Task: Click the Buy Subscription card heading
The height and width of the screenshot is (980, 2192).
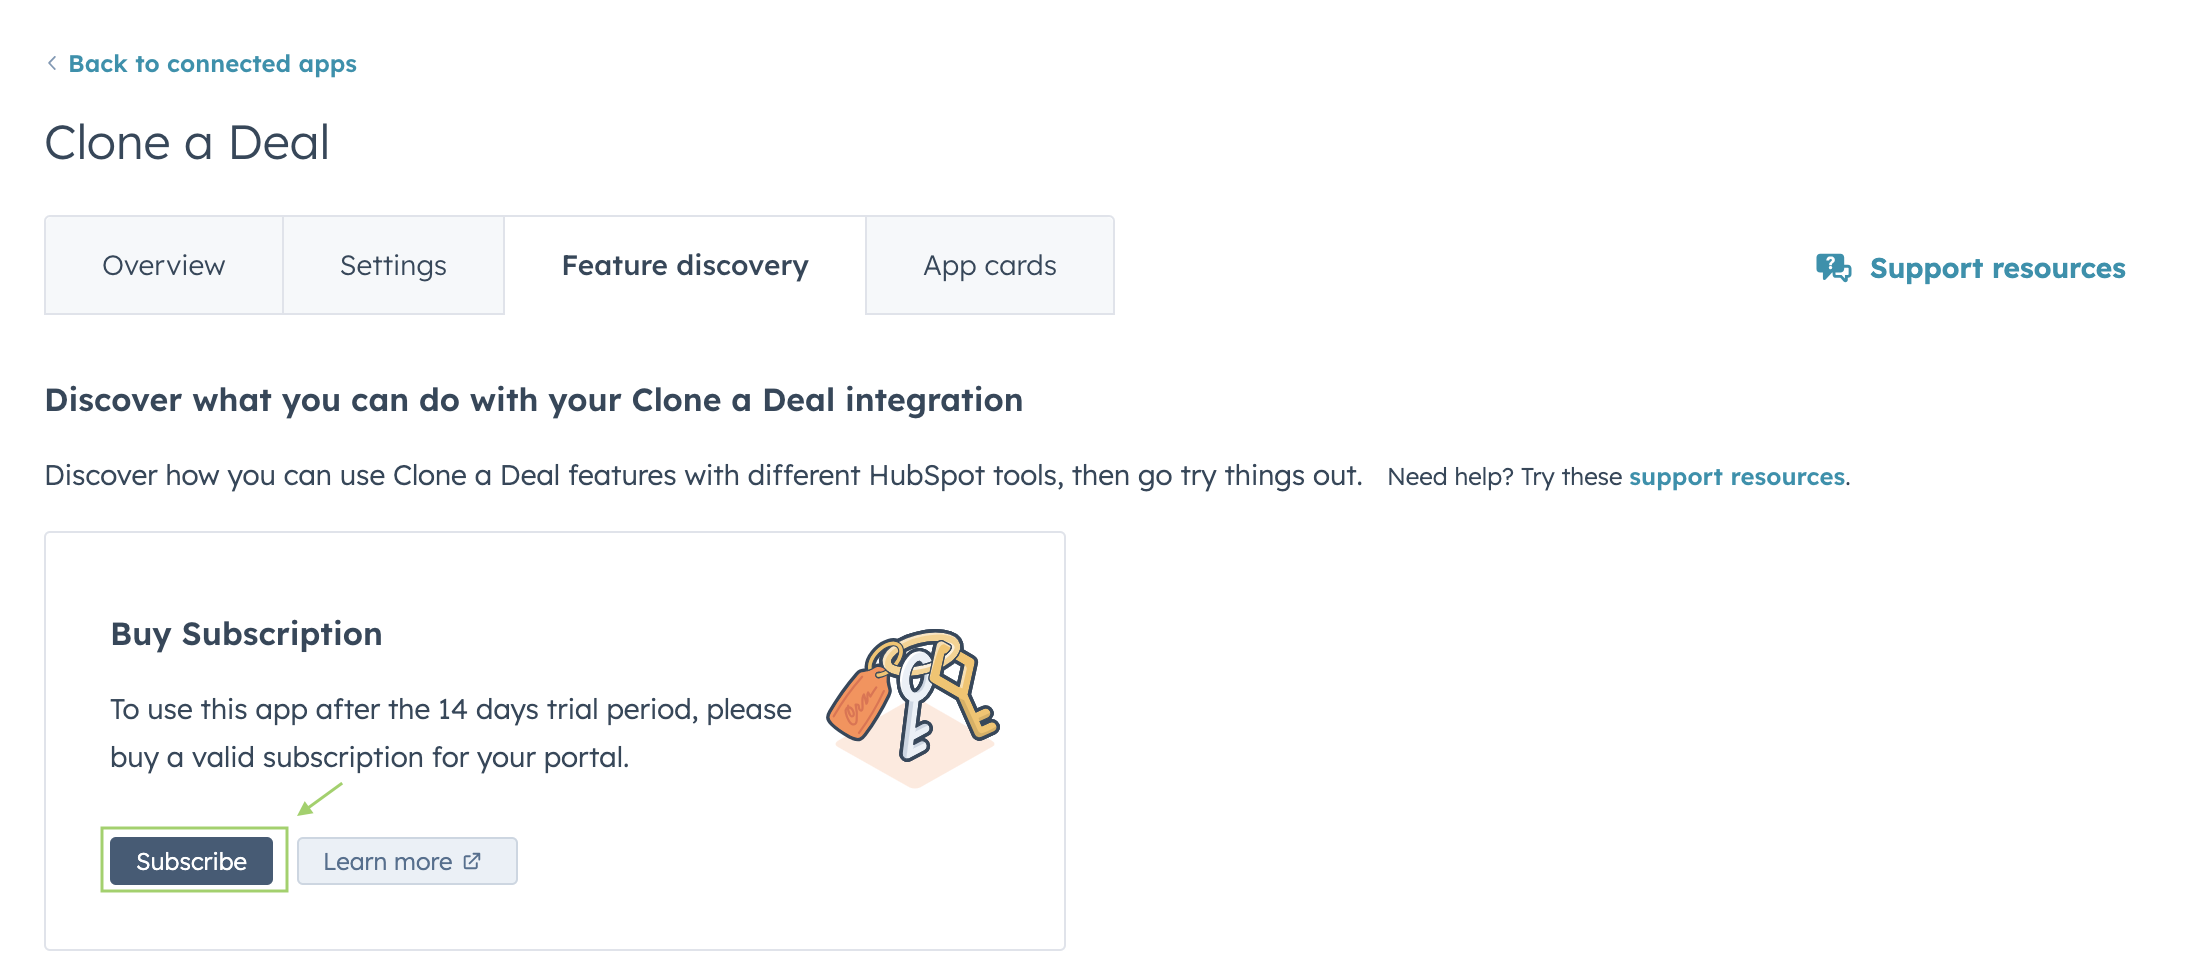Action: click(246, 634)
